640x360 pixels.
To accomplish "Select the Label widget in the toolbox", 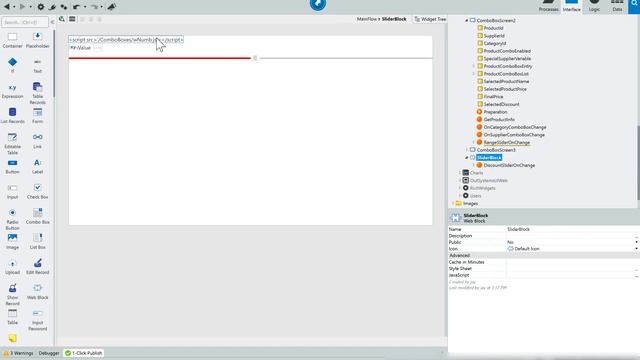I will pyautogui.click(x=38, y=166).
